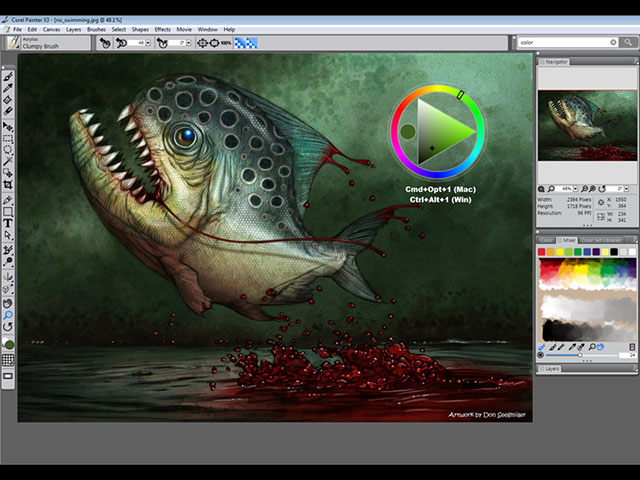Screen dimensions: 640x480
Task: Activate the Rectangular Selection tool
Action: [8, 139]
